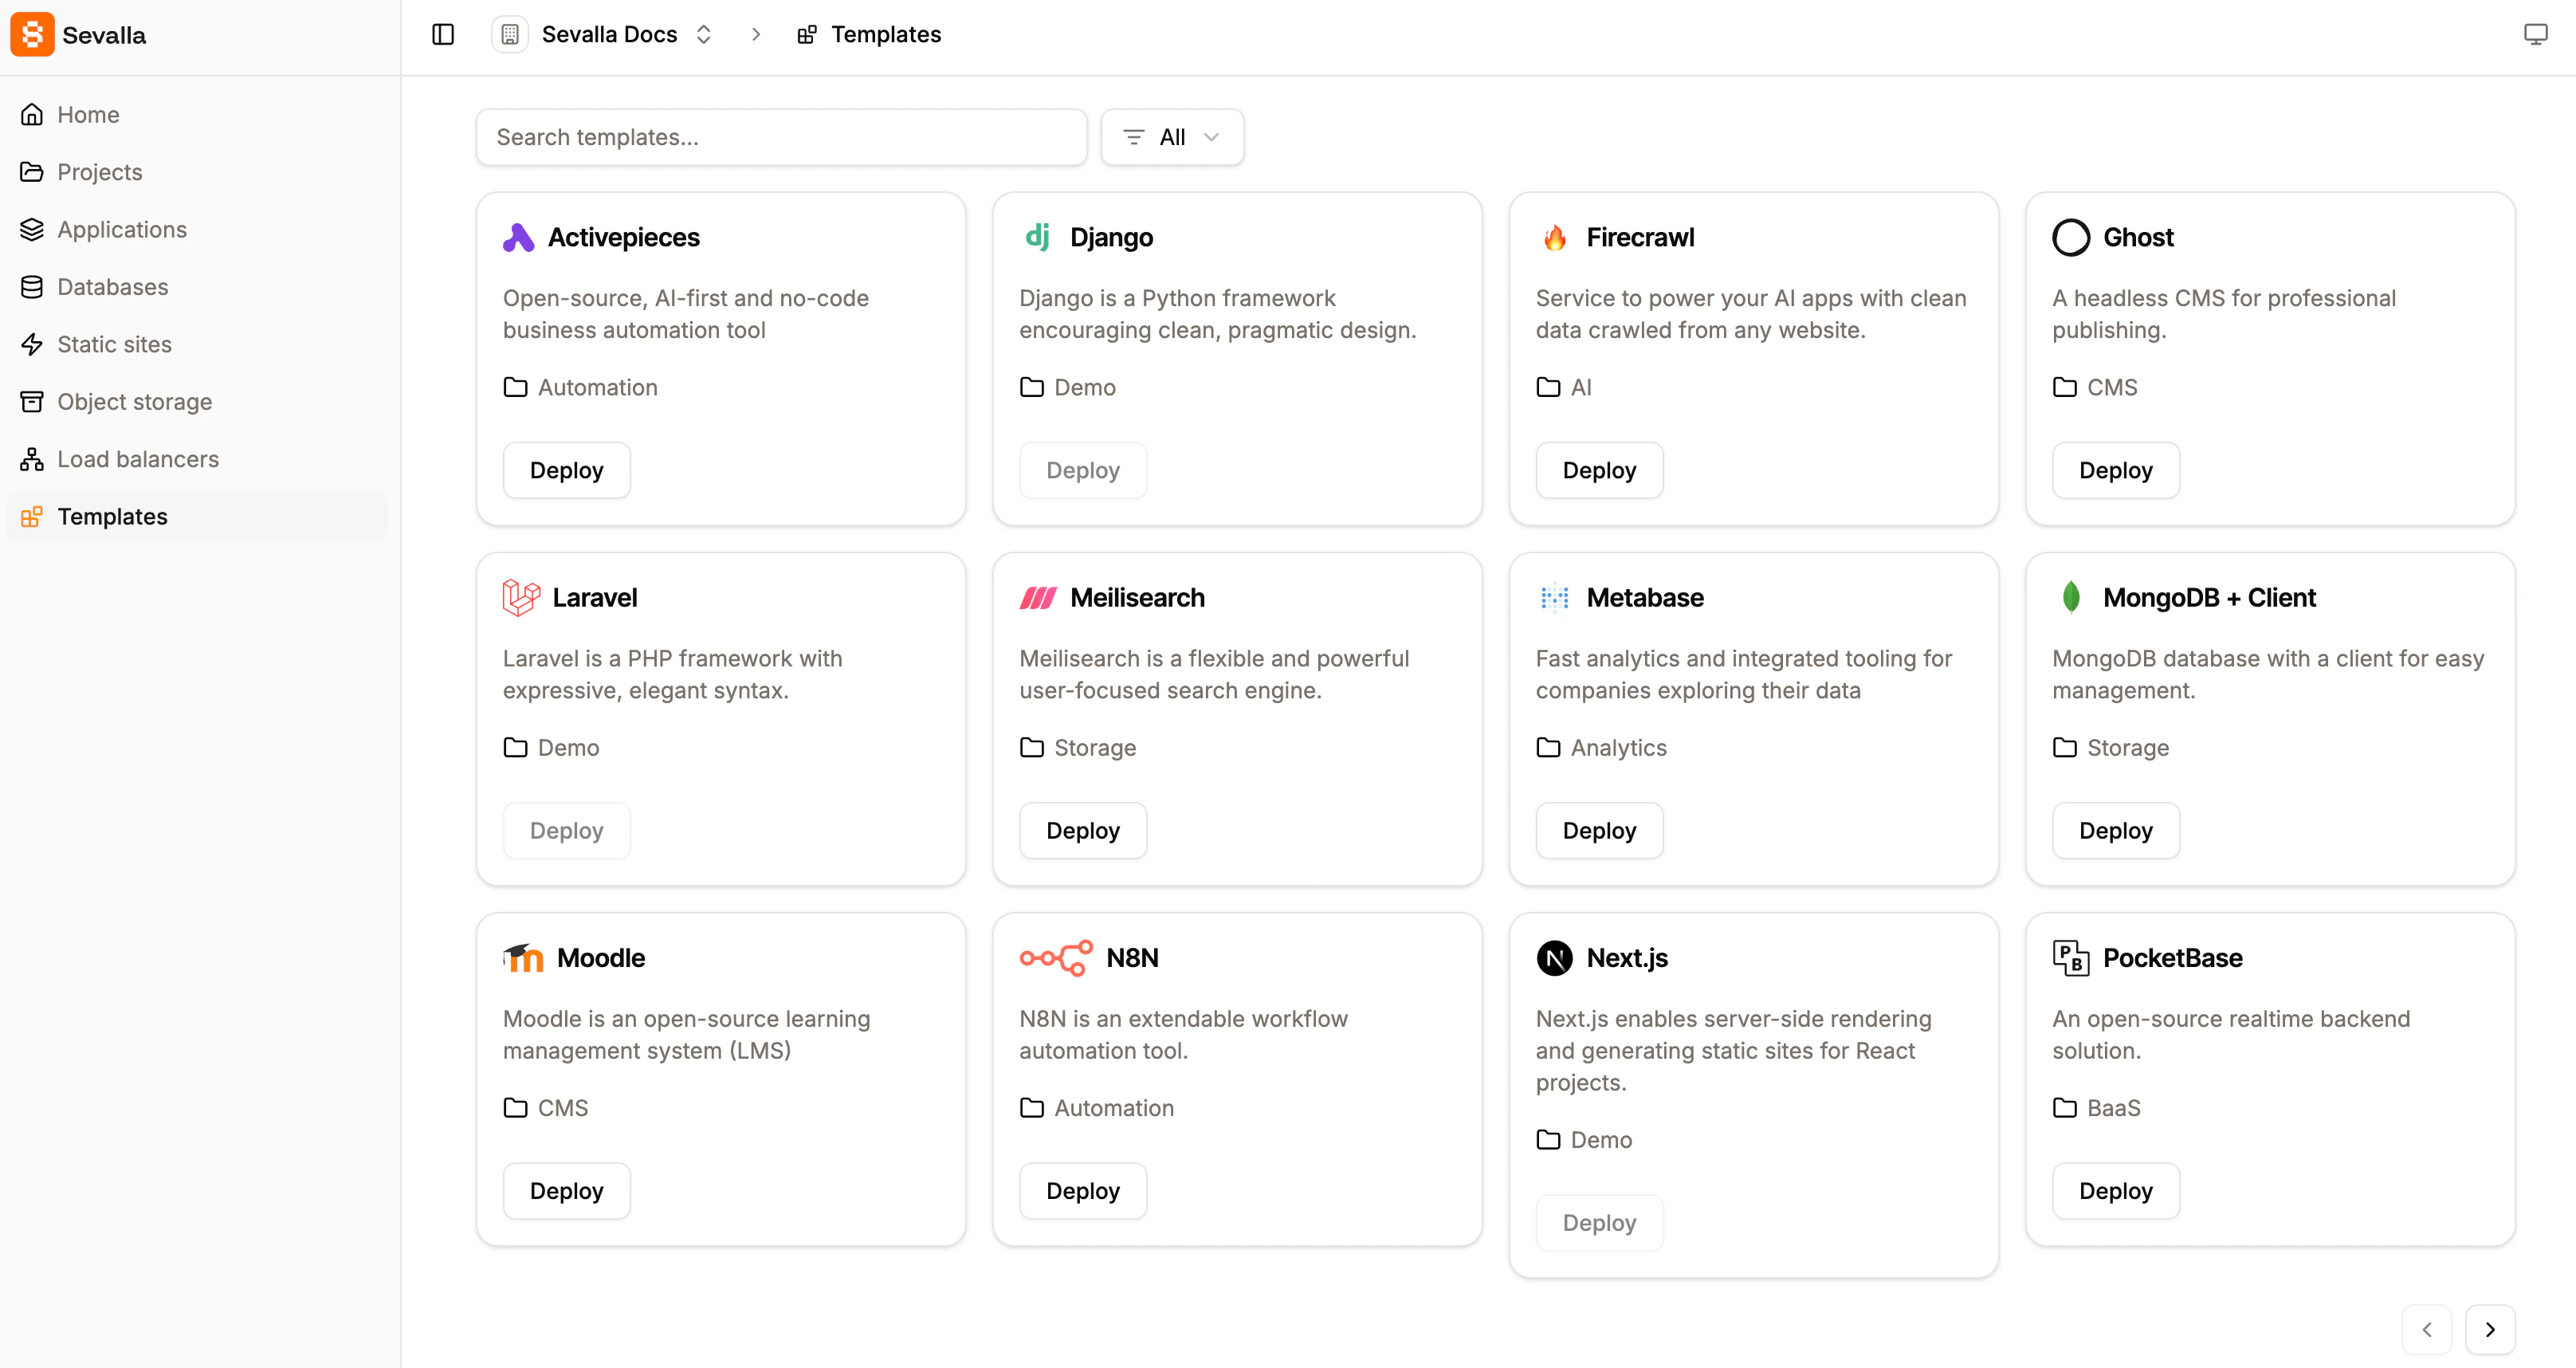Deploy the MongoDB + Client template
2576x1368 pixels.
[x=2116, y=830]
